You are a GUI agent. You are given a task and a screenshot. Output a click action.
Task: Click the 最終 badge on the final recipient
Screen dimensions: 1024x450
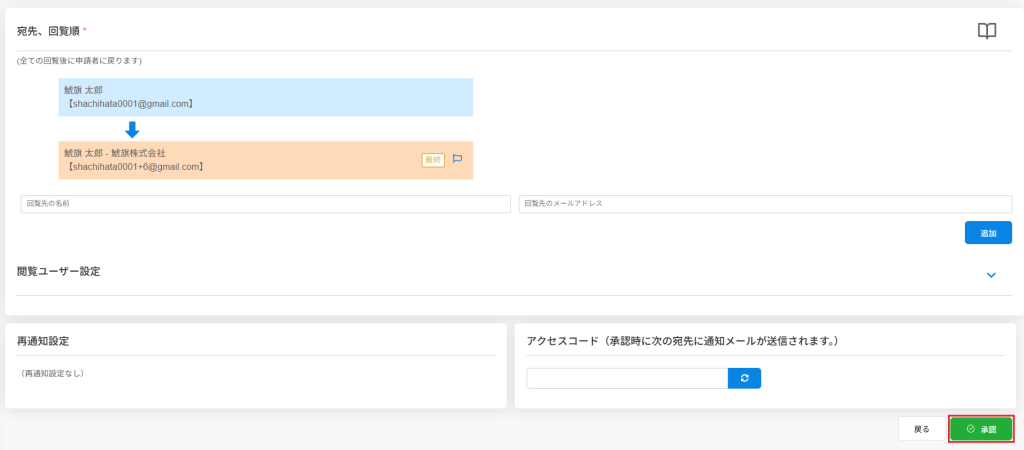point(433,159)
